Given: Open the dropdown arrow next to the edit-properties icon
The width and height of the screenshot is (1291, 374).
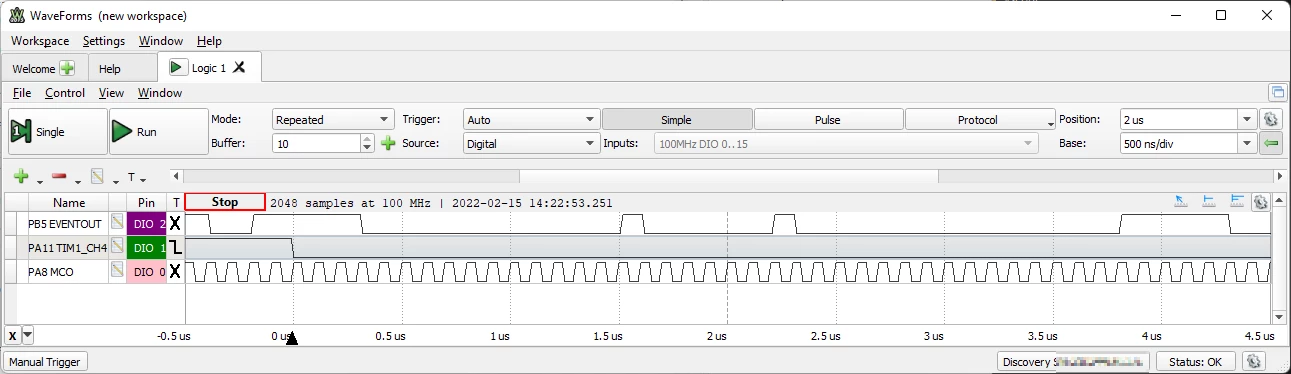Looking at the screenshot, I should 115,181.
